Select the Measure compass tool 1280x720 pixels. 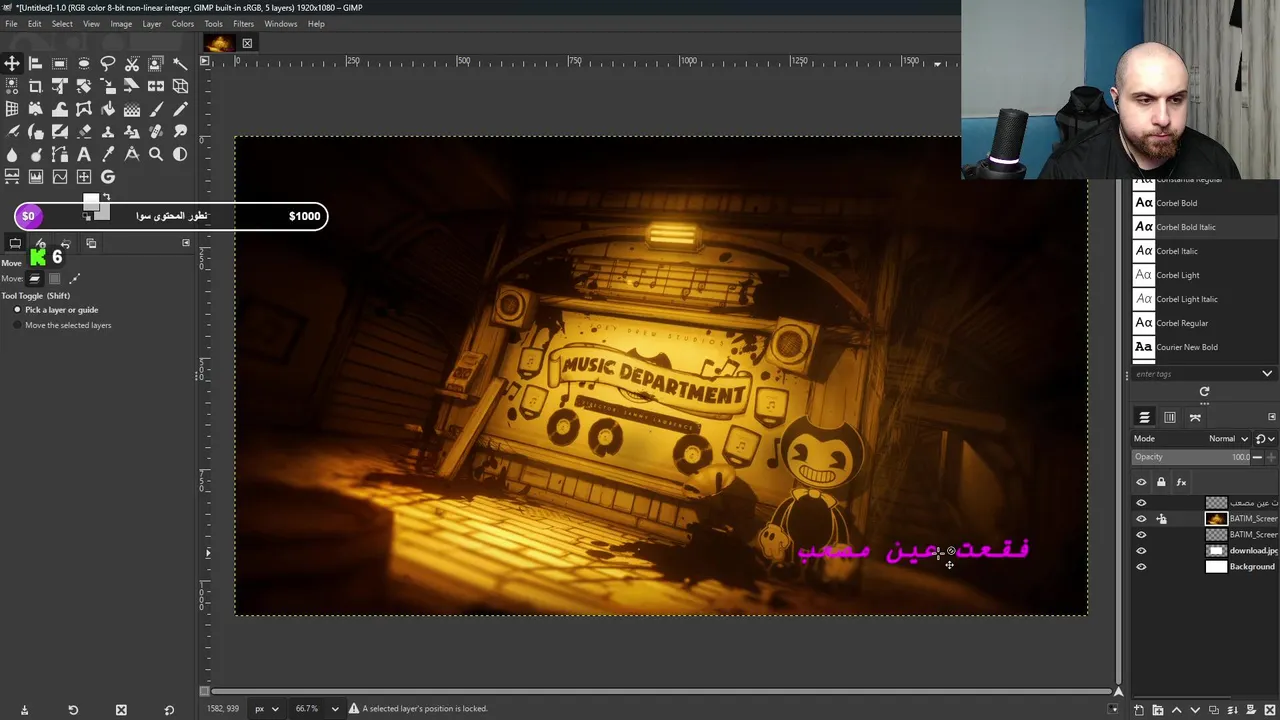click(x=132, y=154)
